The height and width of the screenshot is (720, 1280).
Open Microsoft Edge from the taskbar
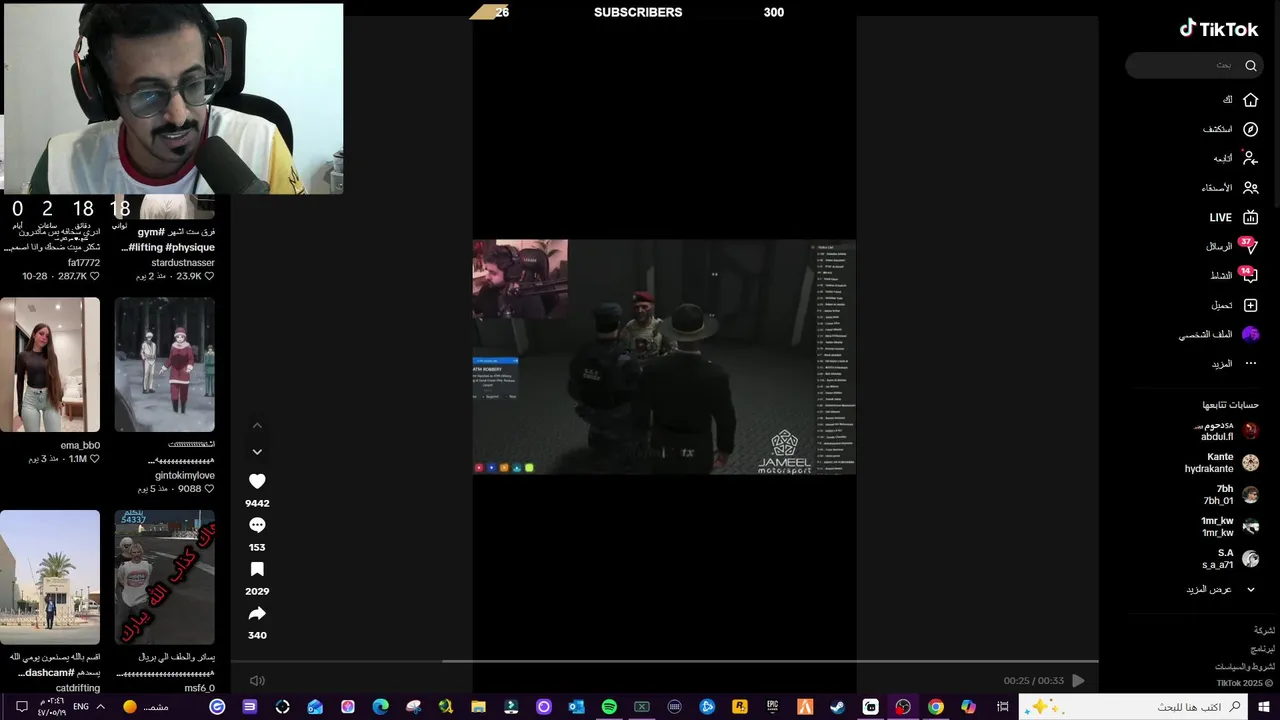[x=380, y=707]
